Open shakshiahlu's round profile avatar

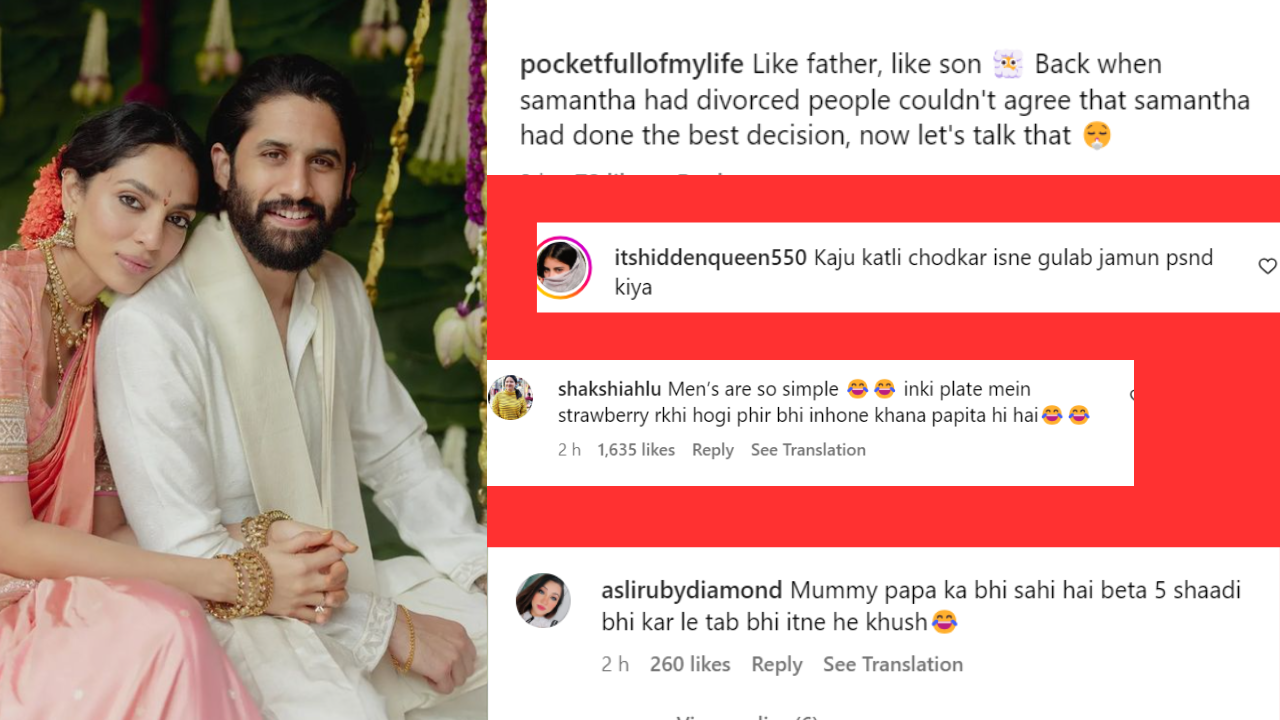pyautogui.click(x=510, y=397)
